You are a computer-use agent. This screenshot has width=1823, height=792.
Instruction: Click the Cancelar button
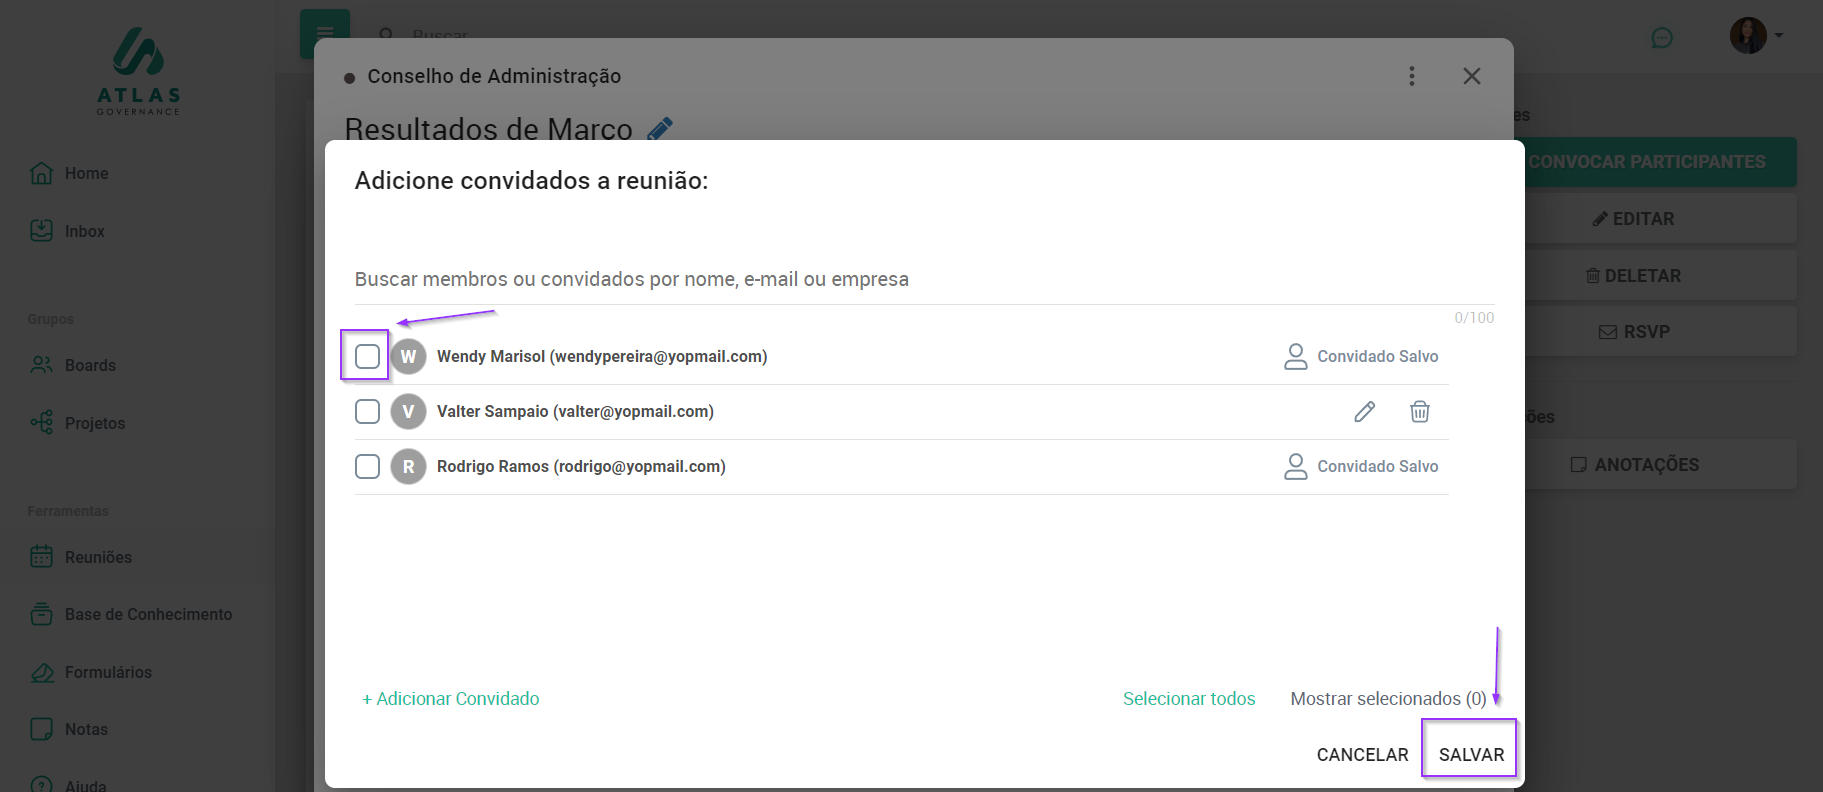(1362, 755)
